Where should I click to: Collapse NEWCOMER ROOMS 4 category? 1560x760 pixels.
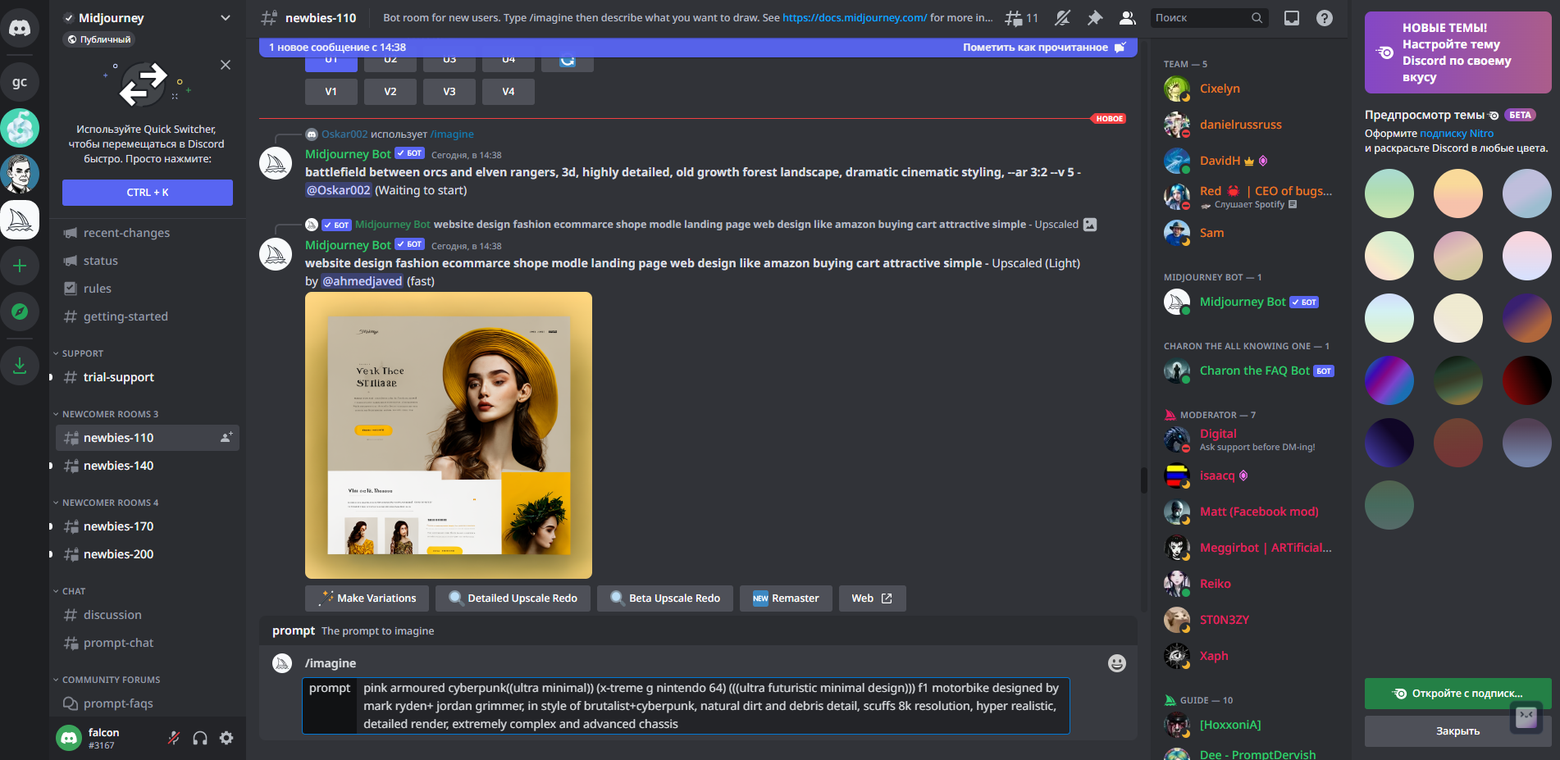[106, 502]
